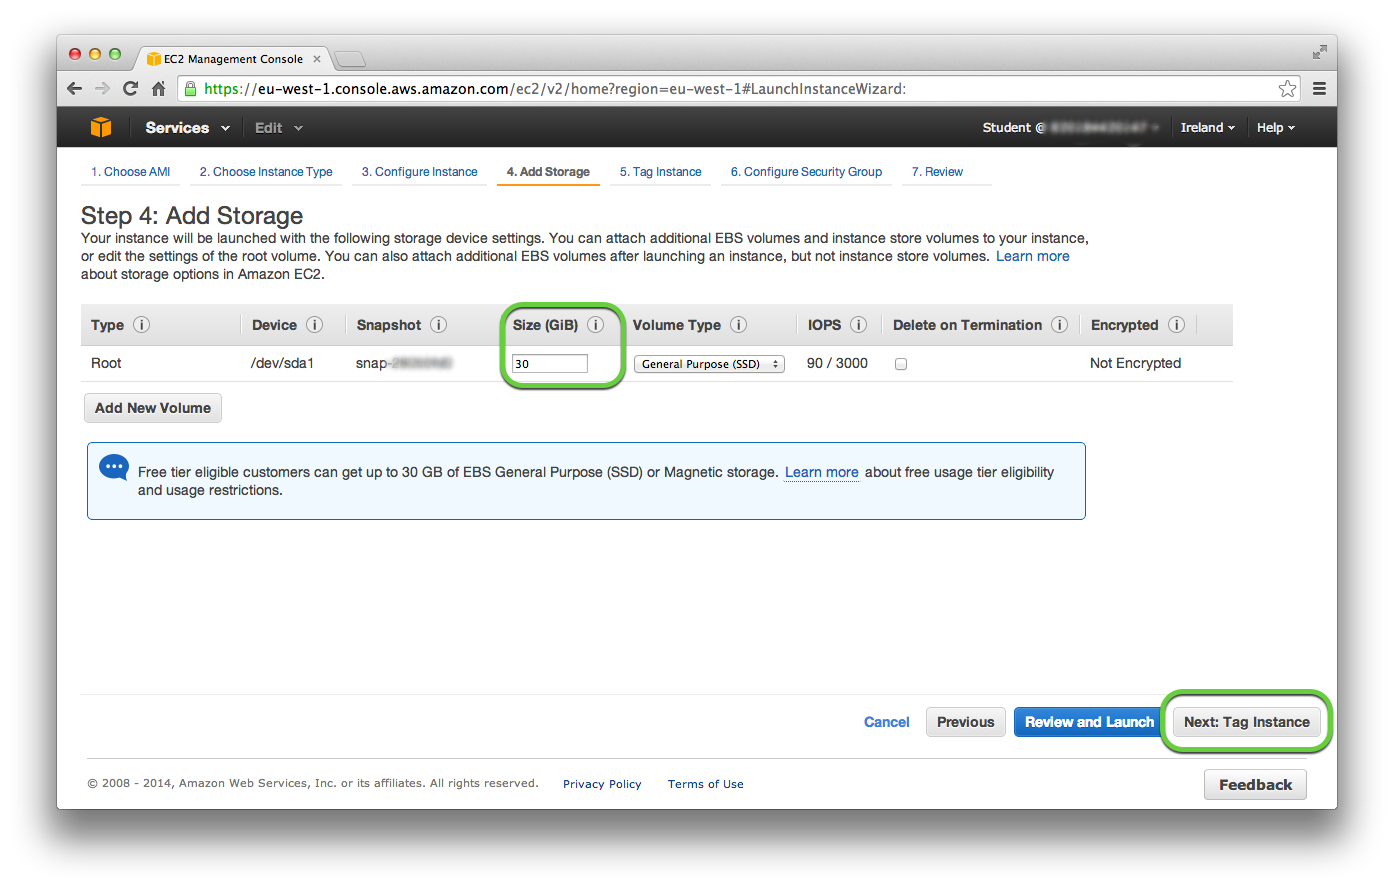Click the Feedback button

tap(1255, 785)
